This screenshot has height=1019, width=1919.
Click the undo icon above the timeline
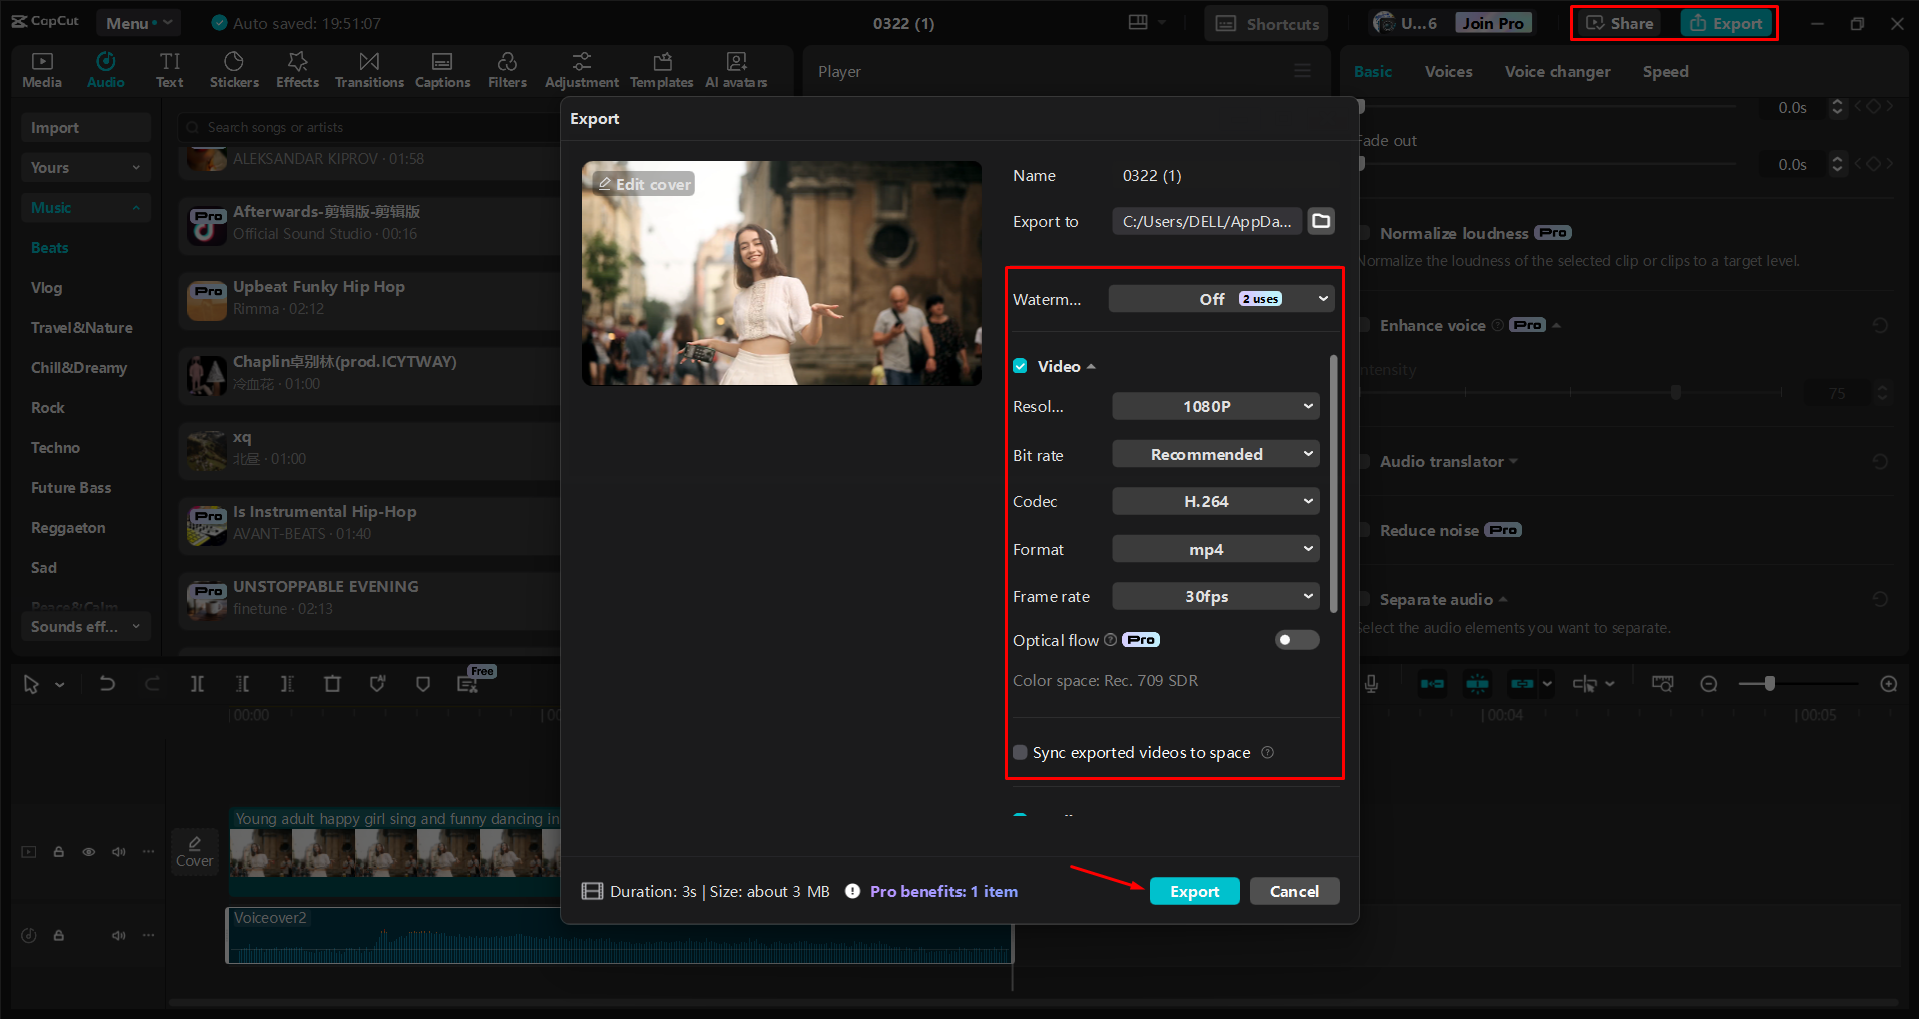107,684
